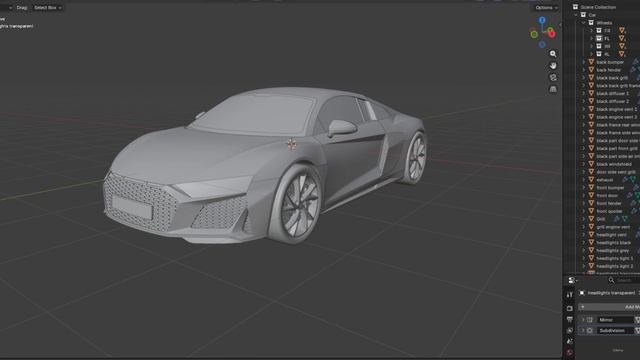Select the black windshield object

(x=614, y=164)
